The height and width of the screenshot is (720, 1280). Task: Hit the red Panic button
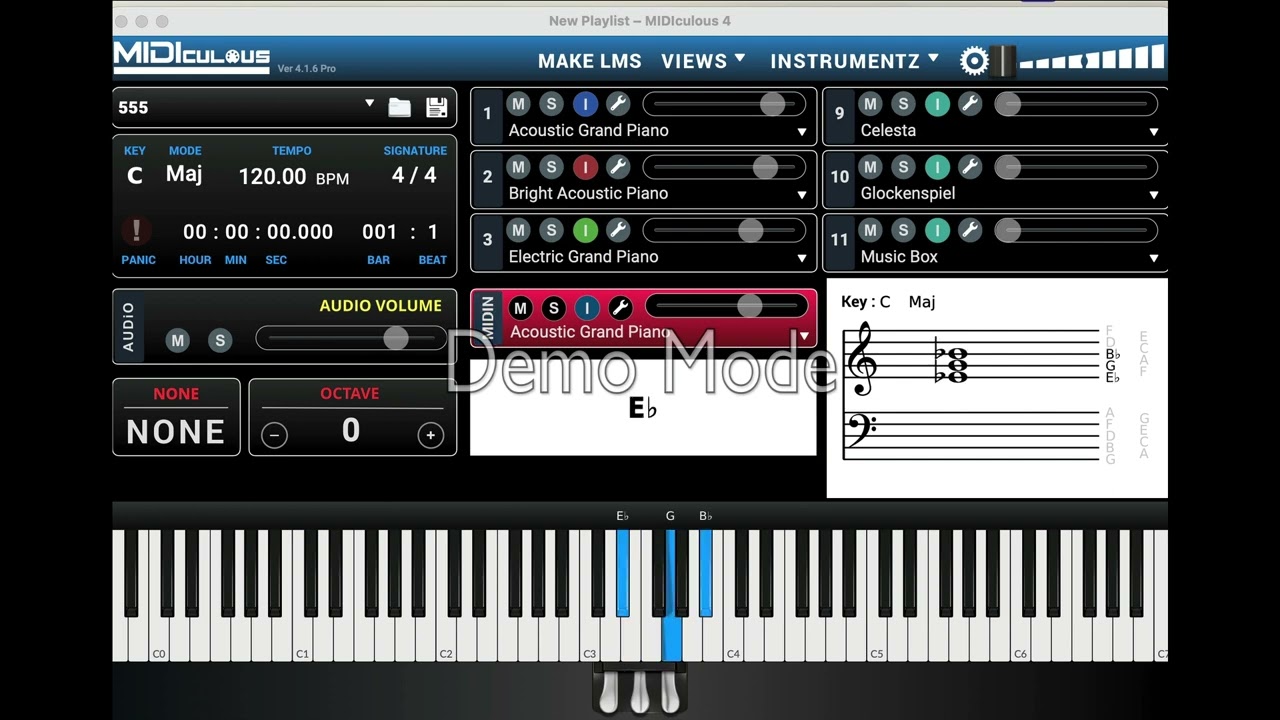[136, 231]
